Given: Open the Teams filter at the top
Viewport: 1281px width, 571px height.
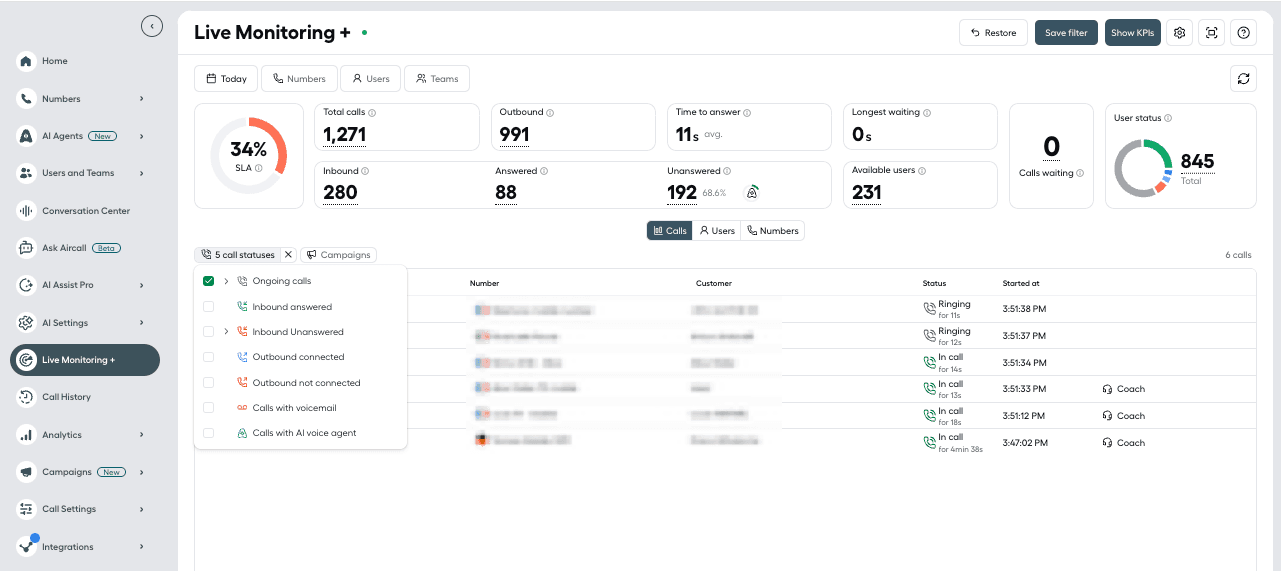Looking at the screenshot, I should click(x=437, y=79).
